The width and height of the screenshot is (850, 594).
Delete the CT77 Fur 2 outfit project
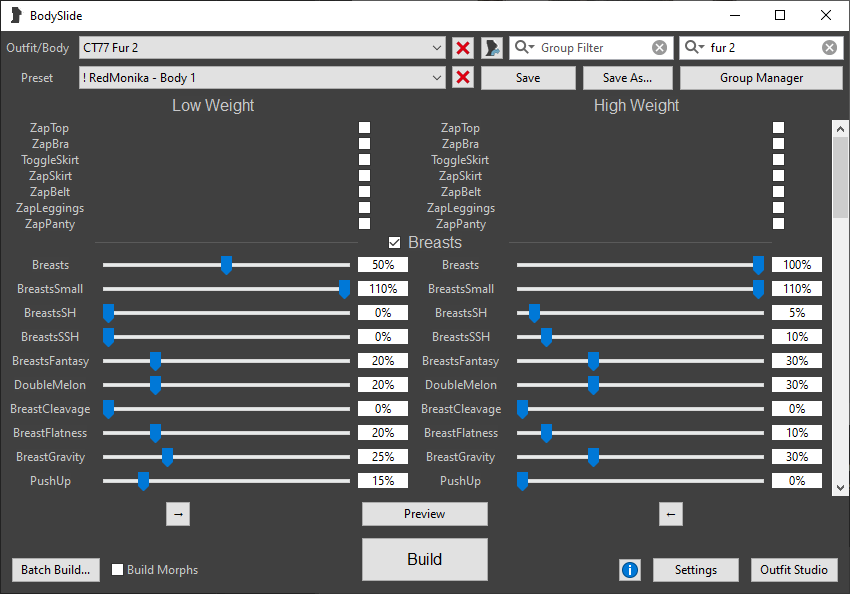(x=463, y=48)
